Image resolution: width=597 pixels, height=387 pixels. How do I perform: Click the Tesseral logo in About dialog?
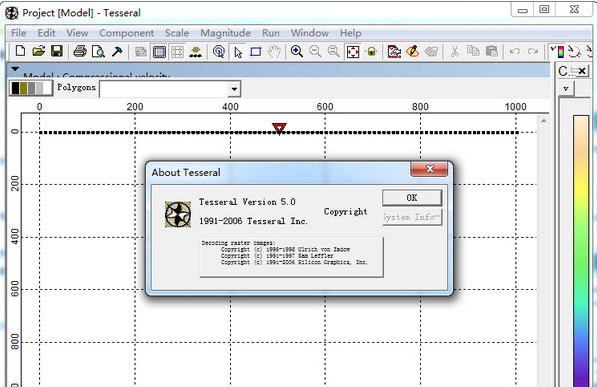178,214
